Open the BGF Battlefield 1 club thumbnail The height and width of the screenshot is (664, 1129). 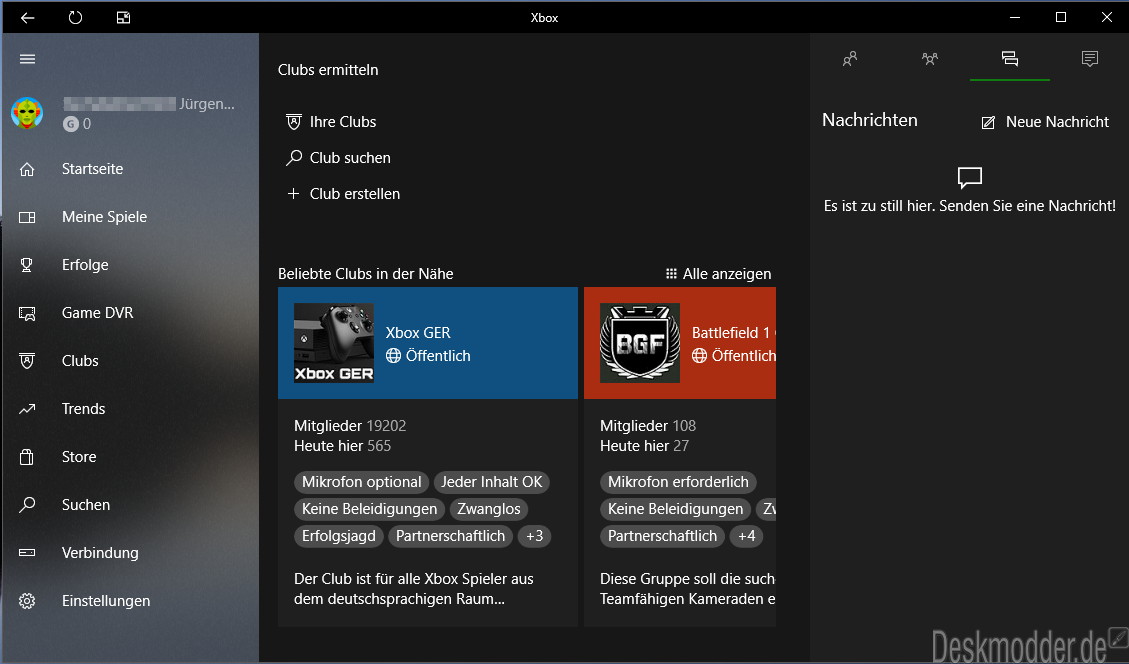[640, 343]
